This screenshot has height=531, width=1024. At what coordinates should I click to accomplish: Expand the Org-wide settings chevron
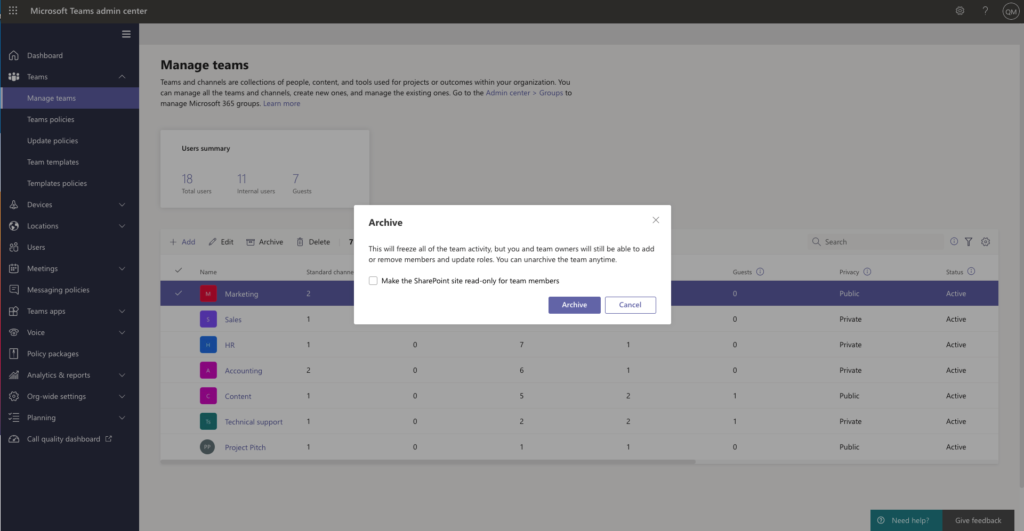(x=122, y=396)
